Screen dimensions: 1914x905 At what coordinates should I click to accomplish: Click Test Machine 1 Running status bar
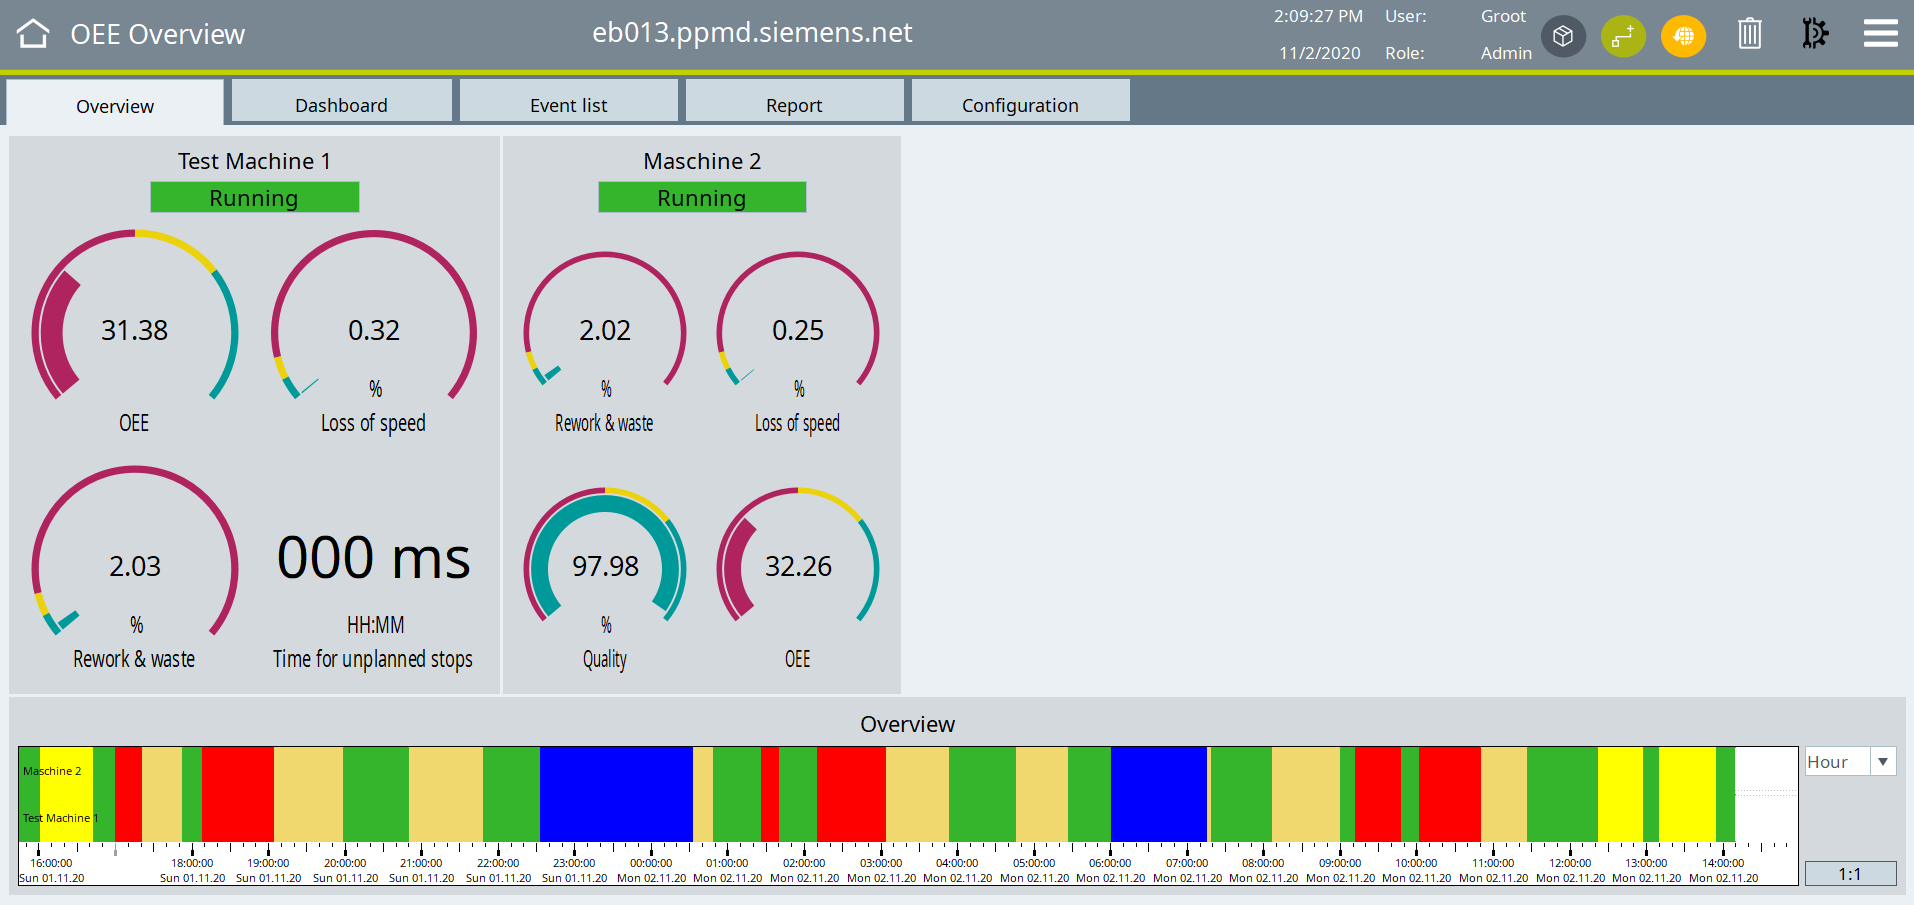tap(254, 198)
